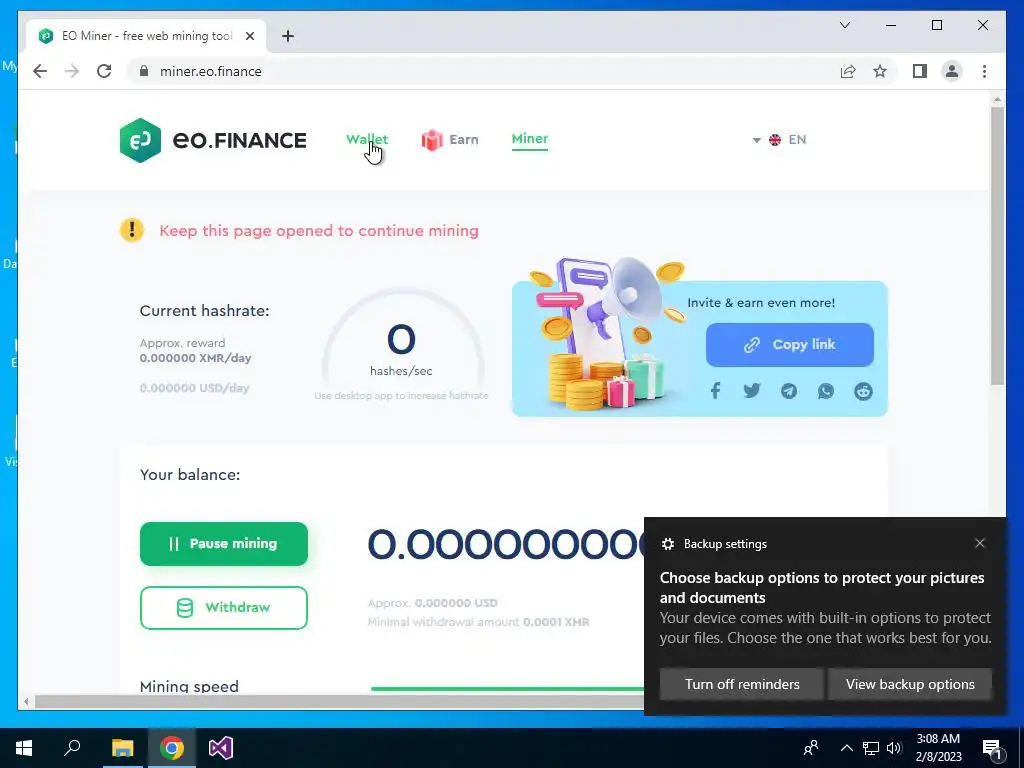
Task: Click the network status tray icon
Action: 871,748
